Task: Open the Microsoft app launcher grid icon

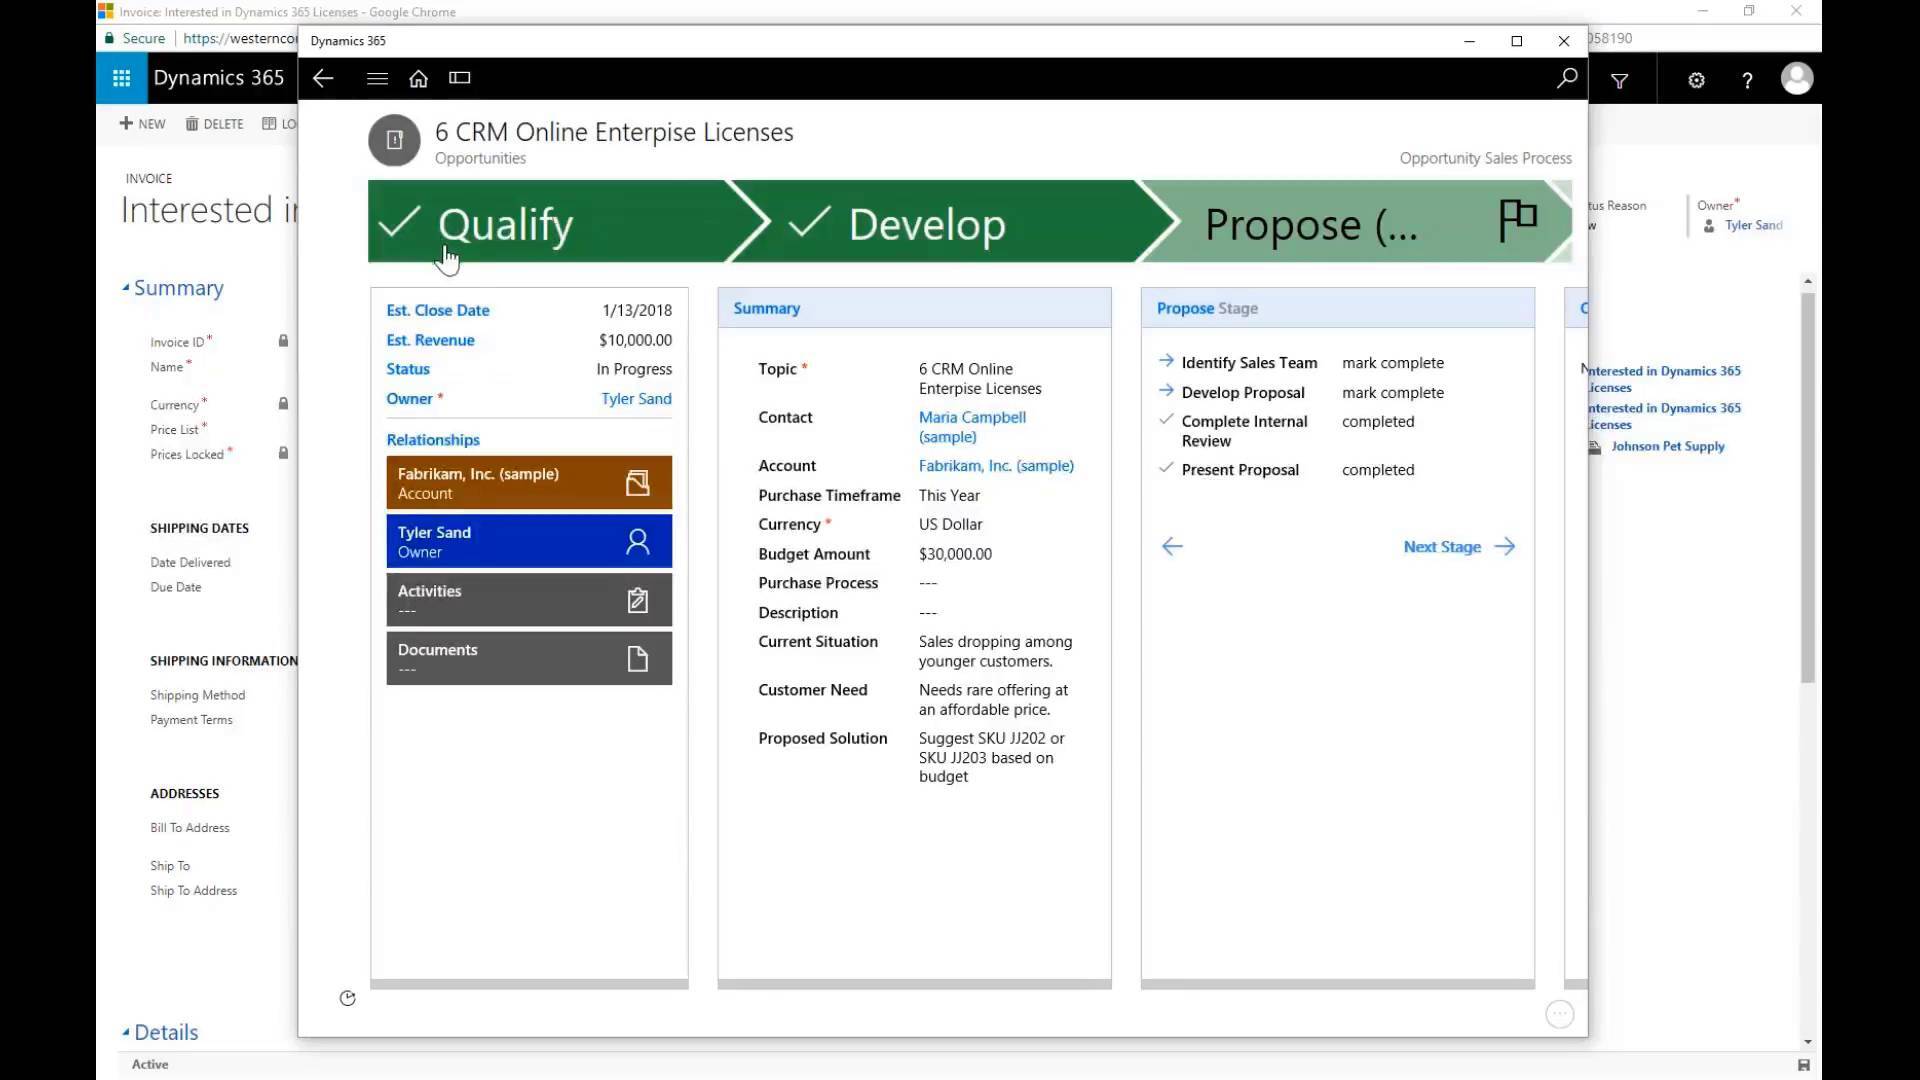Action: pos(121,78)
